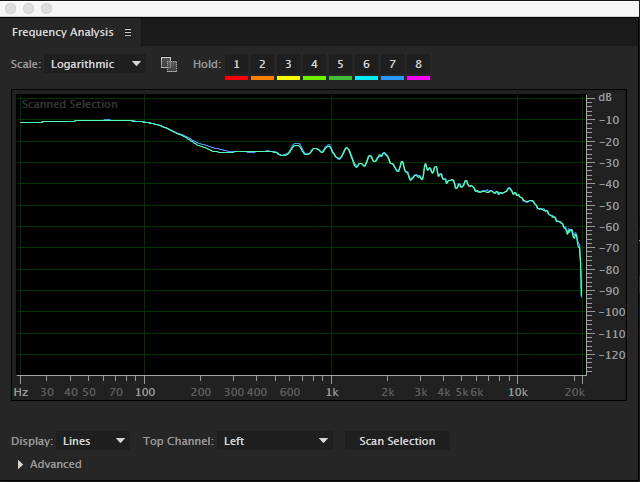640x482 pixels.
Task: Click the 20k label on frequency axis
Action: coord(575,392)
